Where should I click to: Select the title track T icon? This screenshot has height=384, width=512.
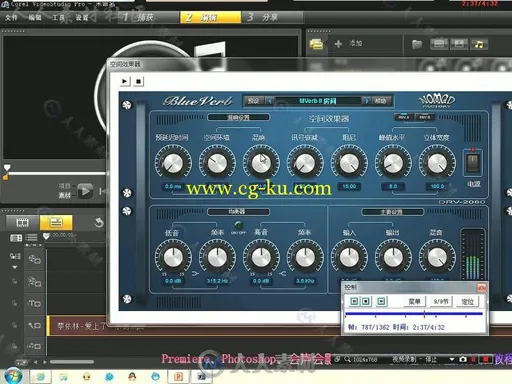[34, 303]
